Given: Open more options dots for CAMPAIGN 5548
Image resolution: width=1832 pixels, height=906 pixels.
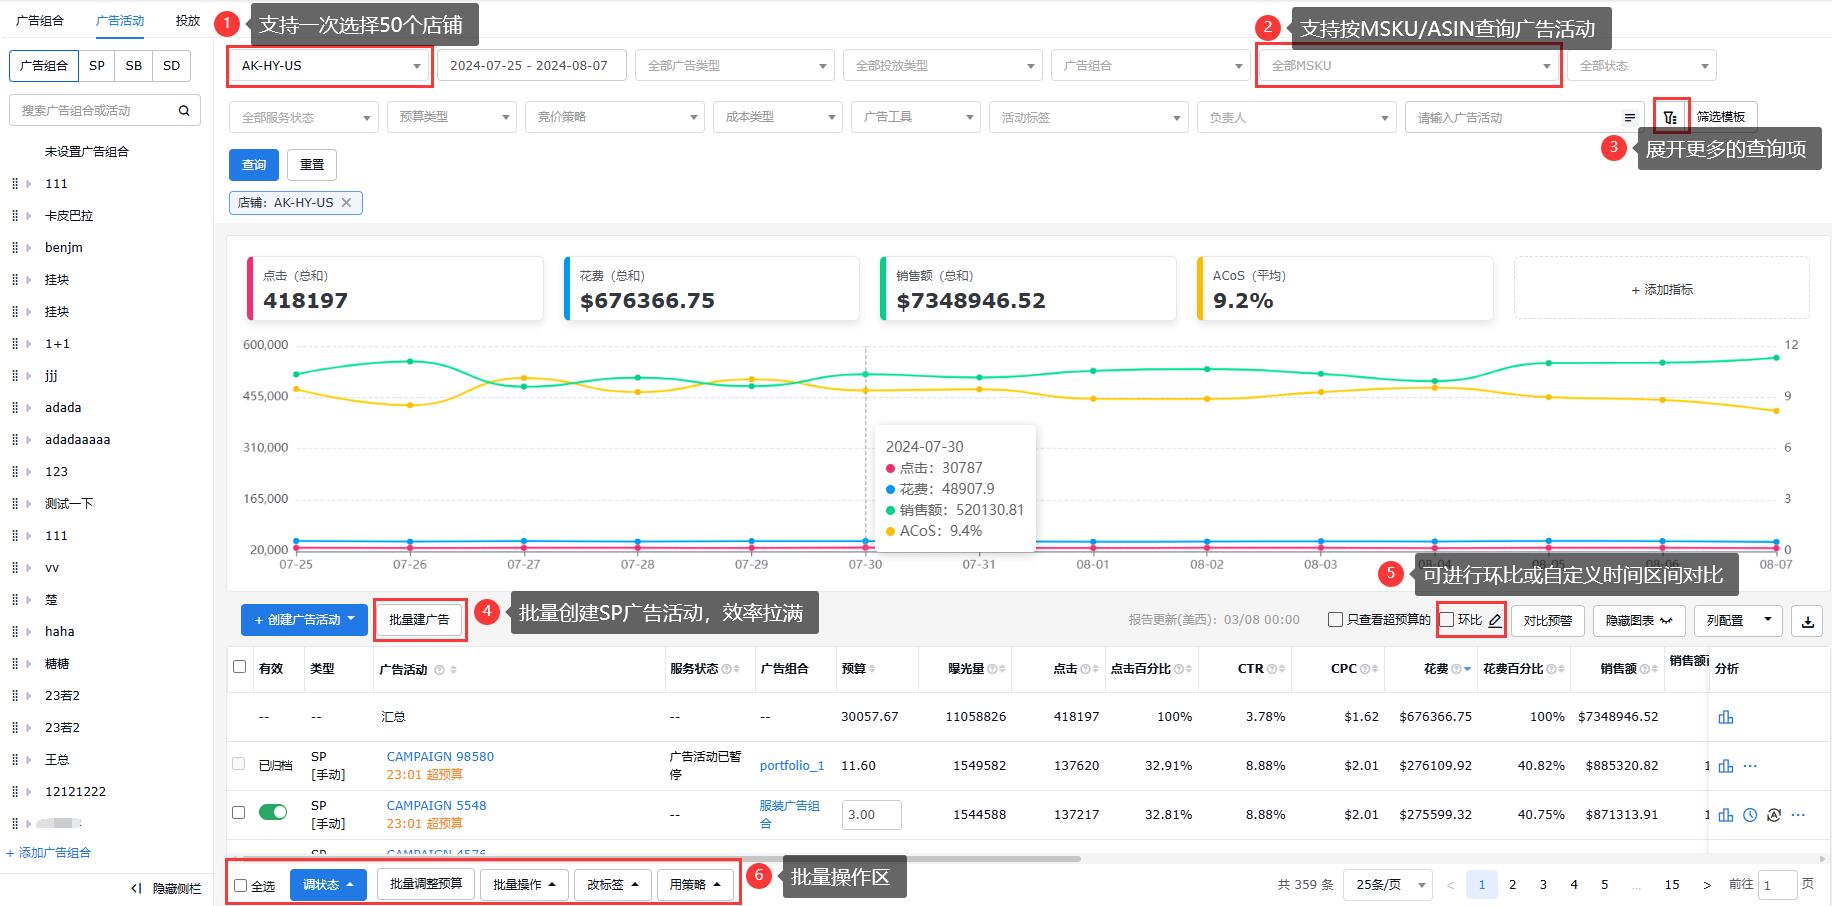Looking at the screenshot, I should click(1798, 815).
